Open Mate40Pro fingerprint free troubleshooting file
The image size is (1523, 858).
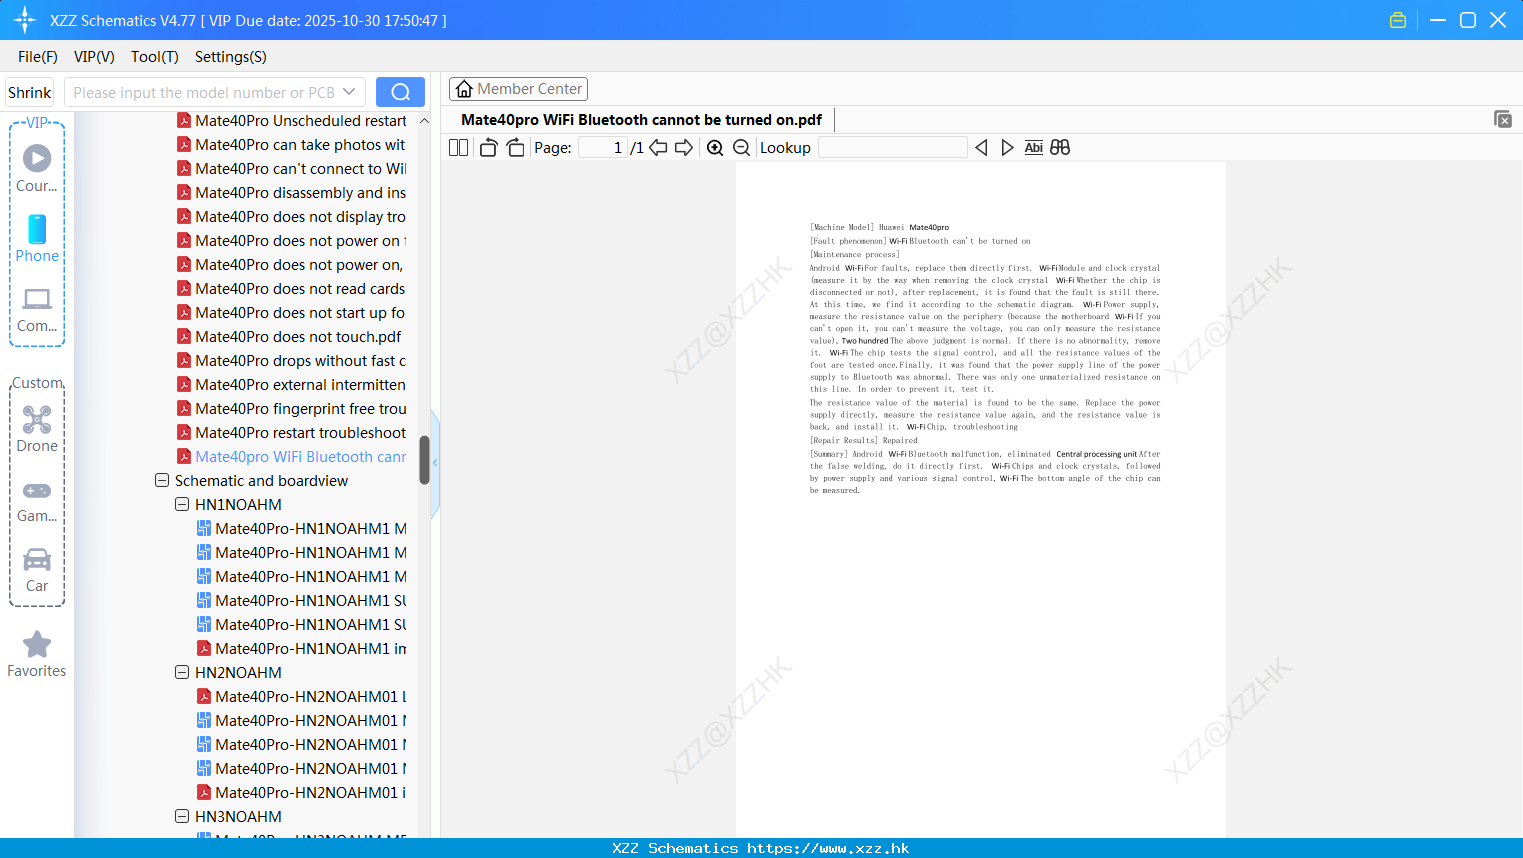[x=291, y=408]
